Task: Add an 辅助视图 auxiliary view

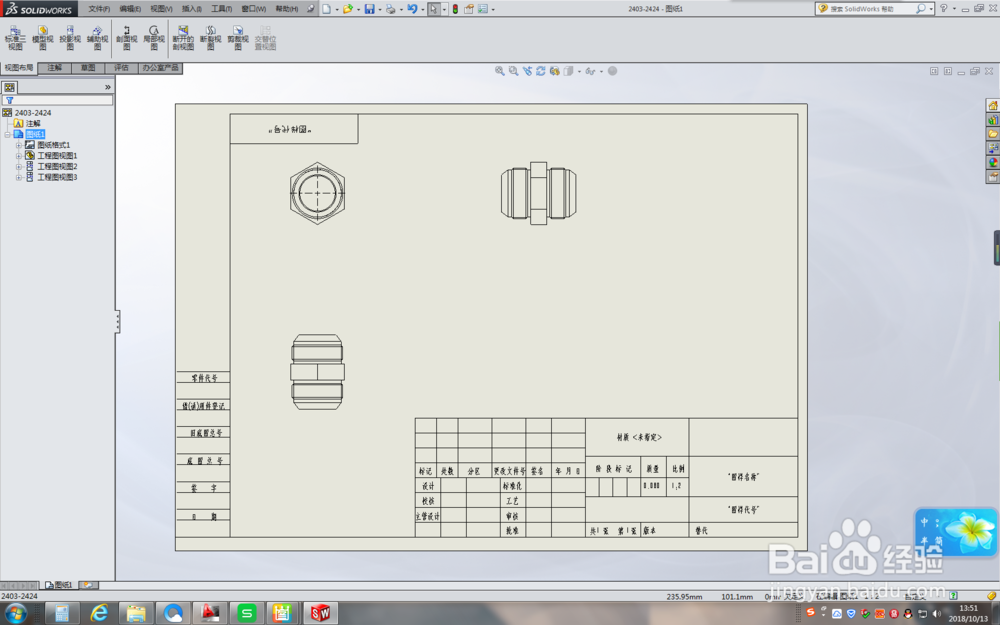Action: [97, 38]
